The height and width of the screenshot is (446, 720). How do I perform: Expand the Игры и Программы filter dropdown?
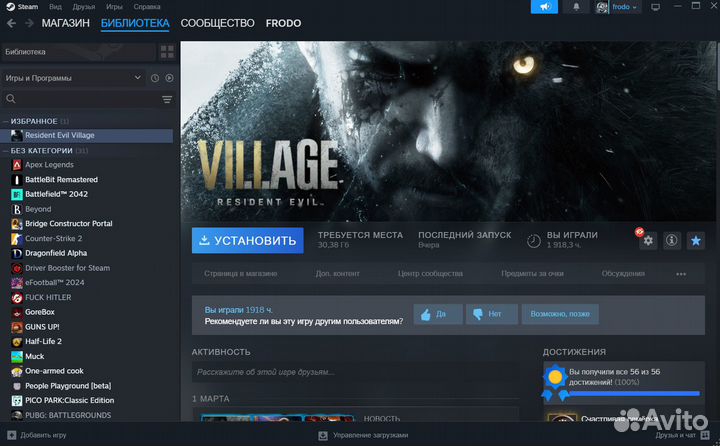point(73,78)
